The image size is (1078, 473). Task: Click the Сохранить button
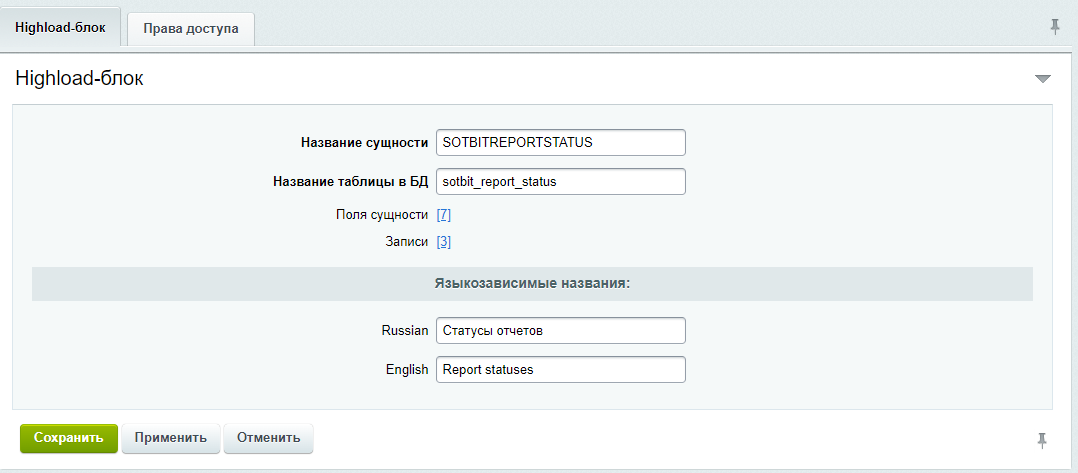pos(69,438)
